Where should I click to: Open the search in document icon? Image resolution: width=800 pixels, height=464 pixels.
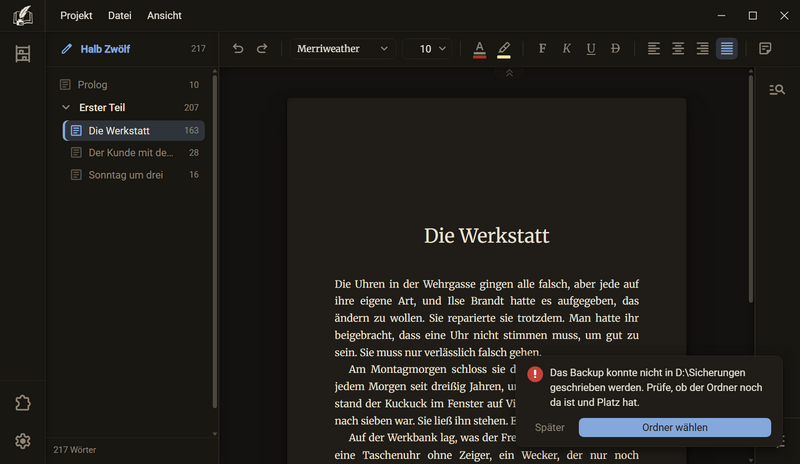[777, 90]
